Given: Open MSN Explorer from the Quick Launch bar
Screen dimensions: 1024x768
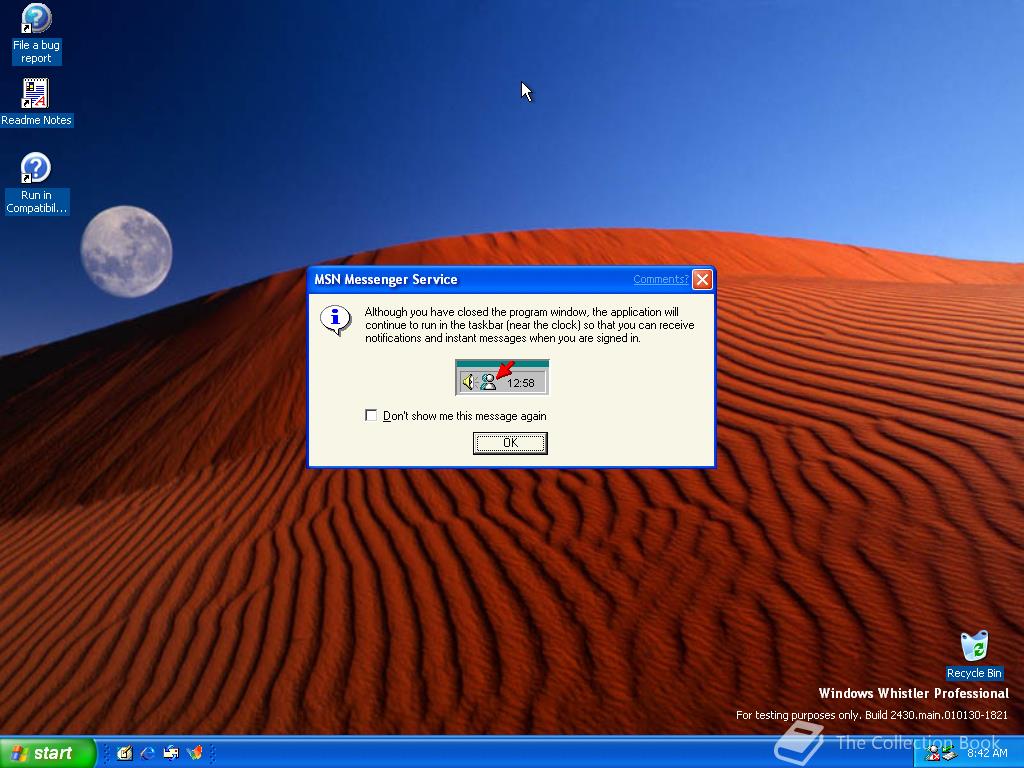Looking at the screenshot, I should [196, 754].
